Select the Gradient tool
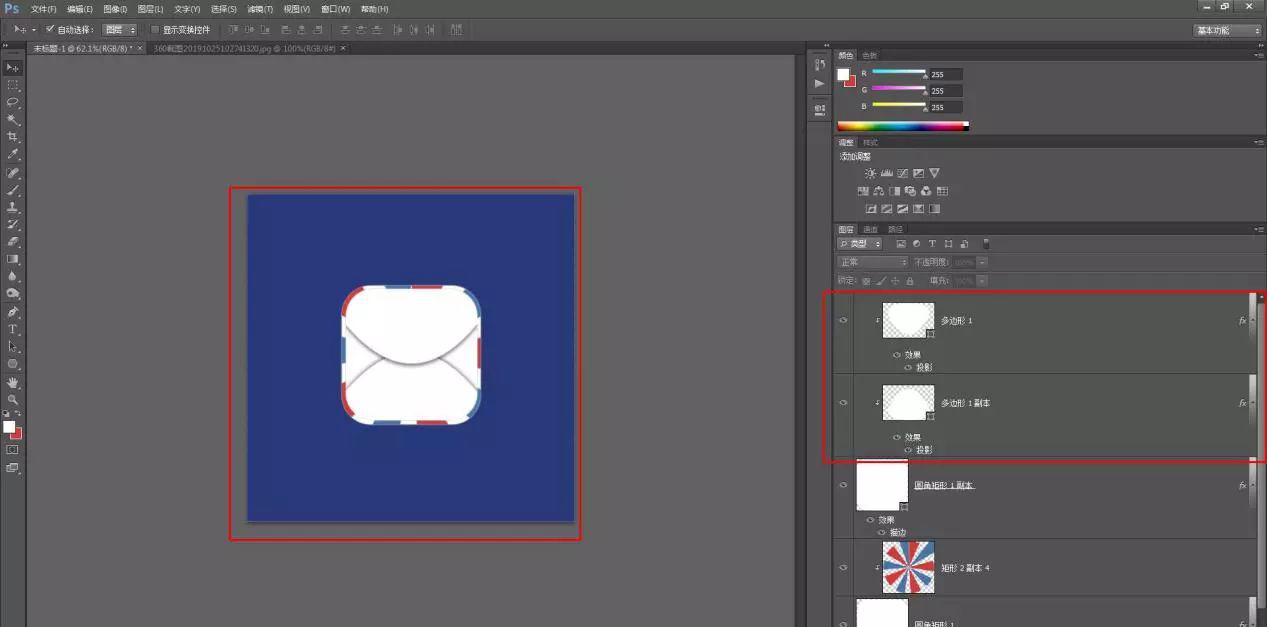The height and width of the screenshot is (627, 1267). tap(13, 259)
